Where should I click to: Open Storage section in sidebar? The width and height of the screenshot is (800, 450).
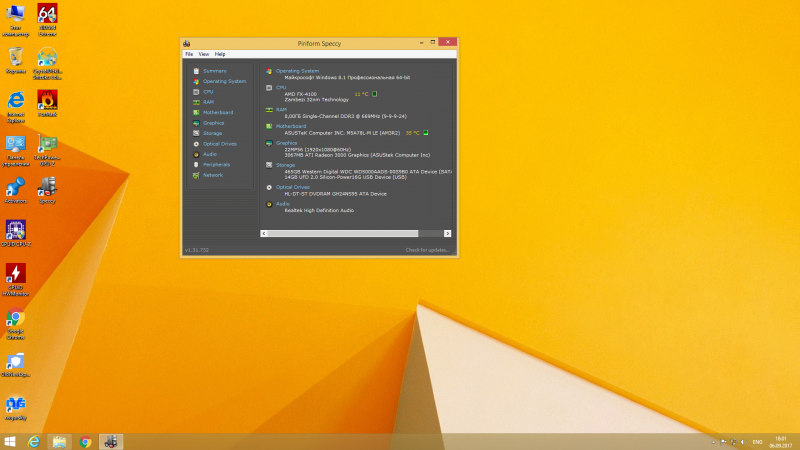212,133
